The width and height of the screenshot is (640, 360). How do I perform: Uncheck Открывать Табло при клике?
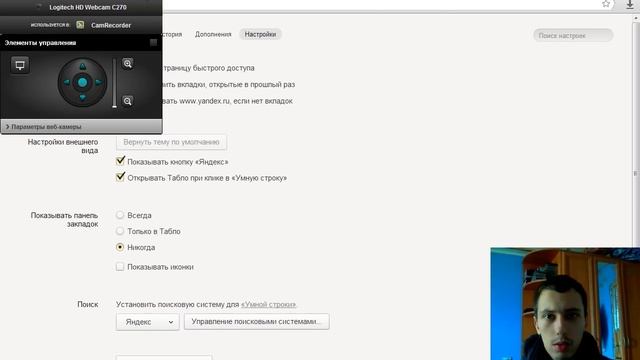coord(120,177)
